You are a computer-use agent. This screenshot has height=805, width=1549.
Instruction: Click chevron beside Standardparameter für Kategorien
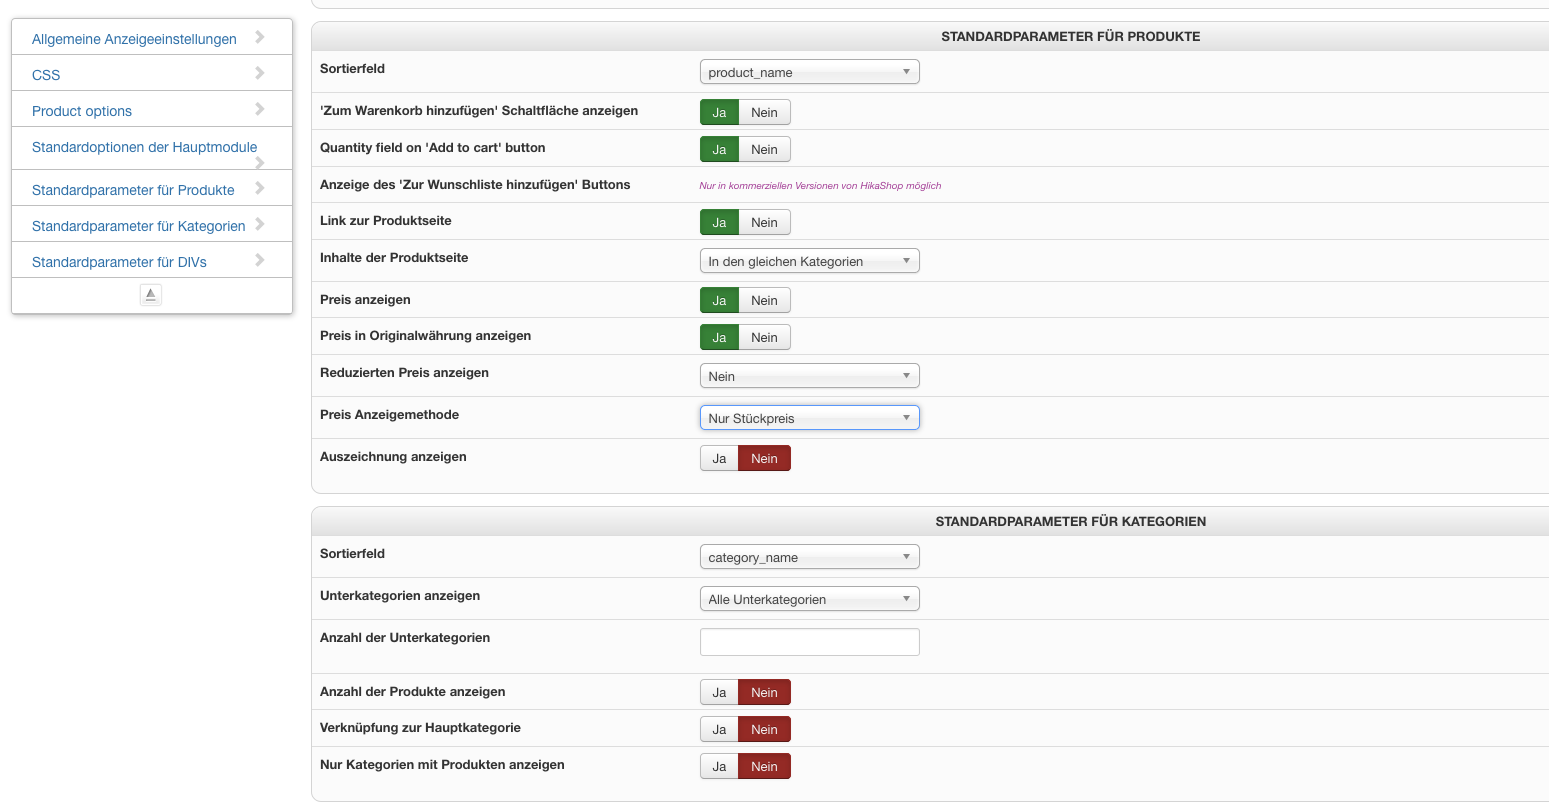click(260, 224)
